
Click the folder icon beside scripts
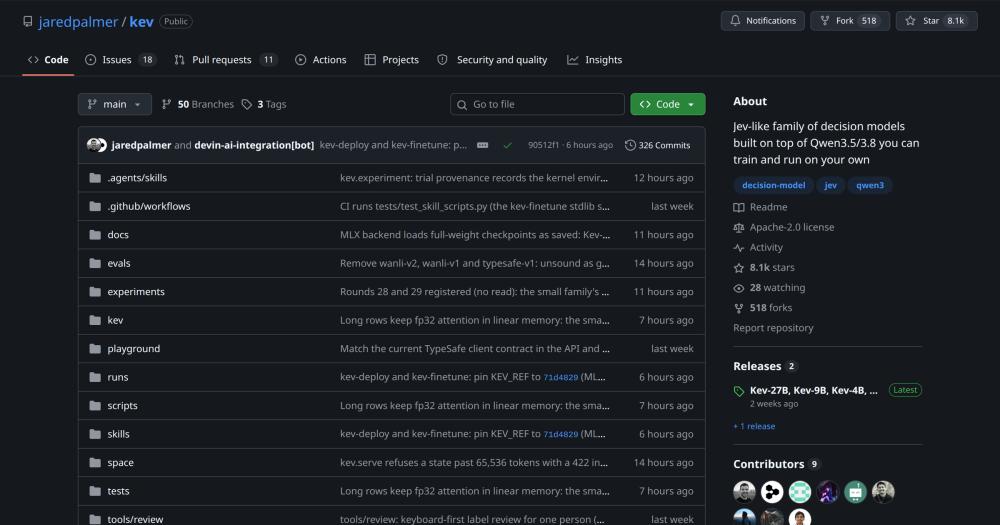(95, 406)
